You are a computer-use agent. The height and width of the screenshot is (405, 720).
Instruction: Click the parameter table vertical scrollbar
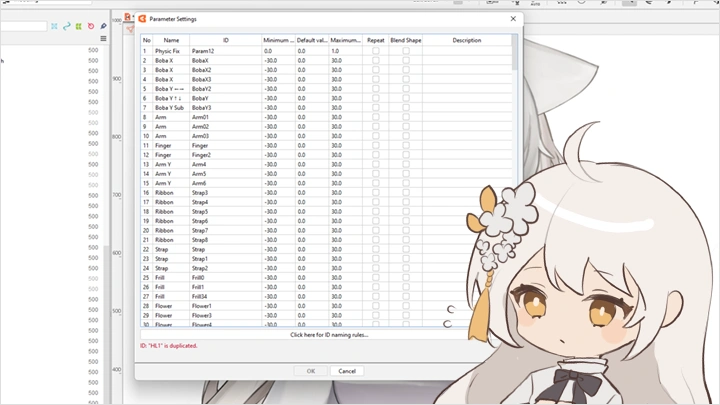(x=516, y=53)
